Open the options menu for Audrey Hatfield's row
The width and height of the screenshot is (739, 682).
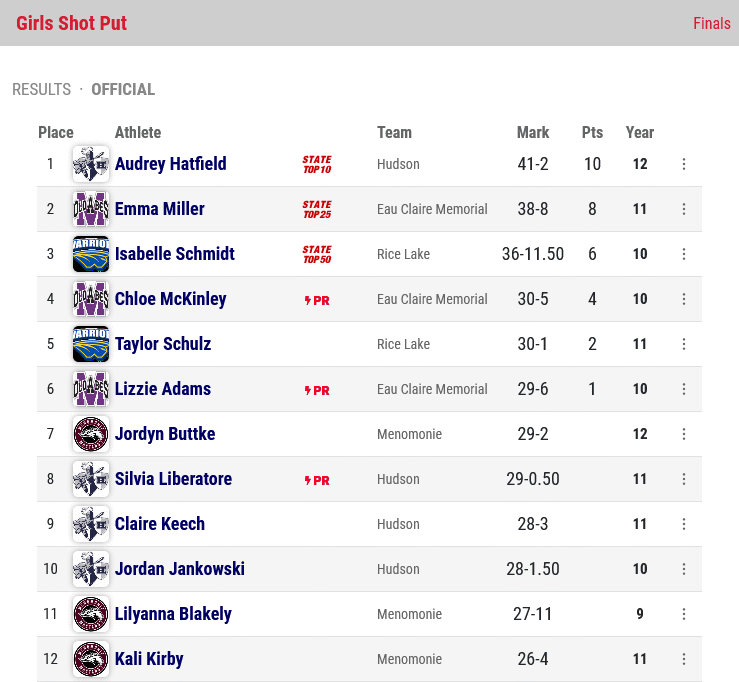[684, 164]
